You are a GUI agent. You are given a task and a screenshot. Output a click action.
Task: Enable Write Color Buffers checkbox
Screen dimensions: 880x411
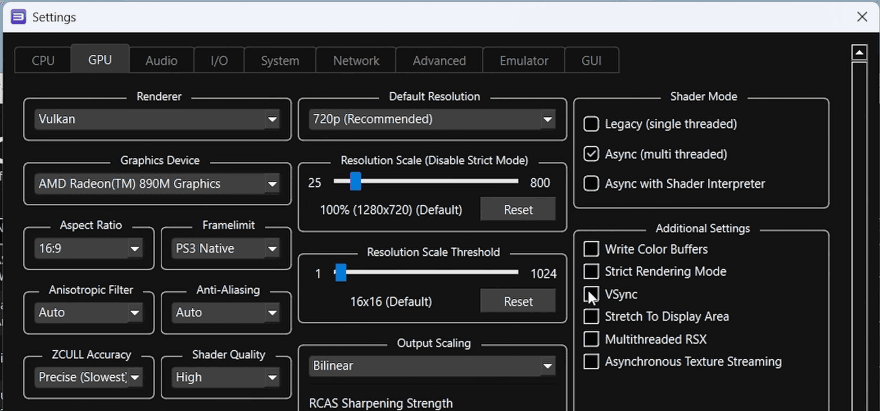(x=591, y=249)
